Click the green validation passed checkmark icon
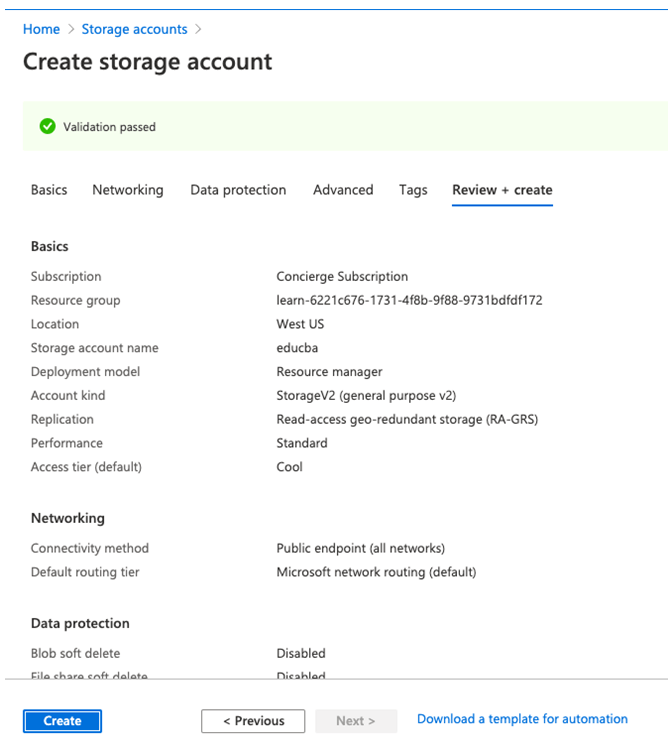Image resolution: width=671 pixels, height=742 pixels. 46,127
